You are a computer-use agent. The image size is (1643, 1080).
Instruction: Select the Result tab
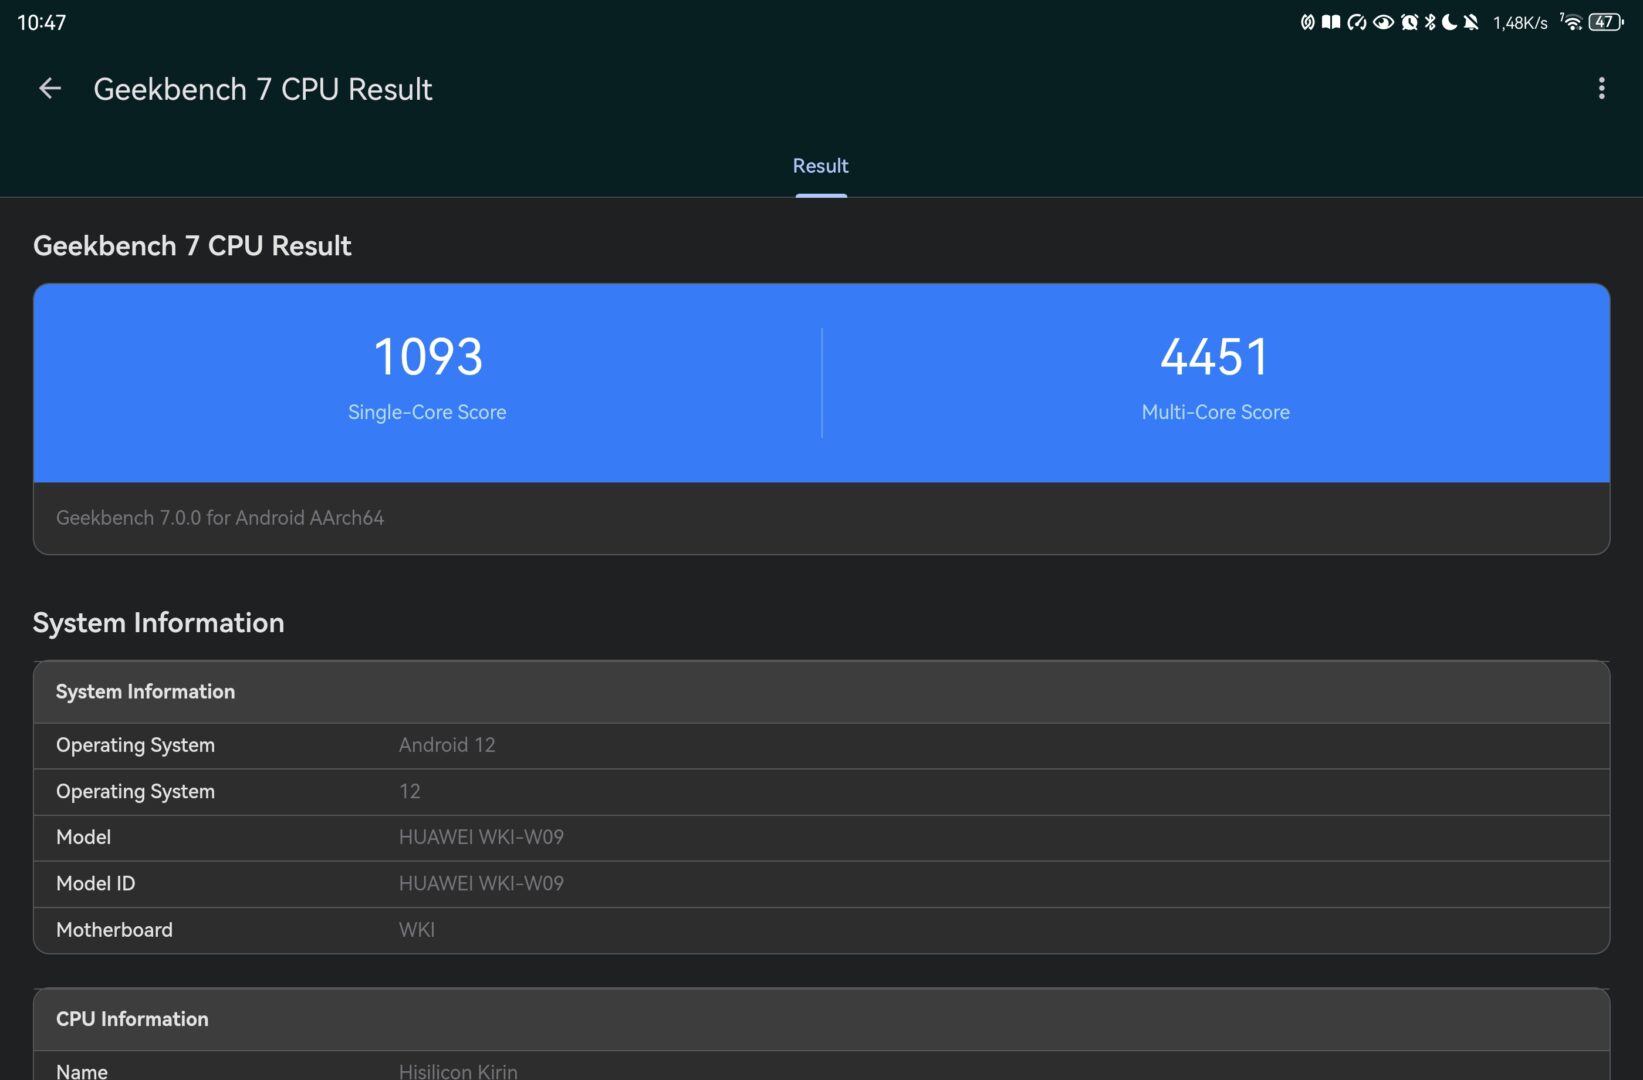click(x=820, y=166)
